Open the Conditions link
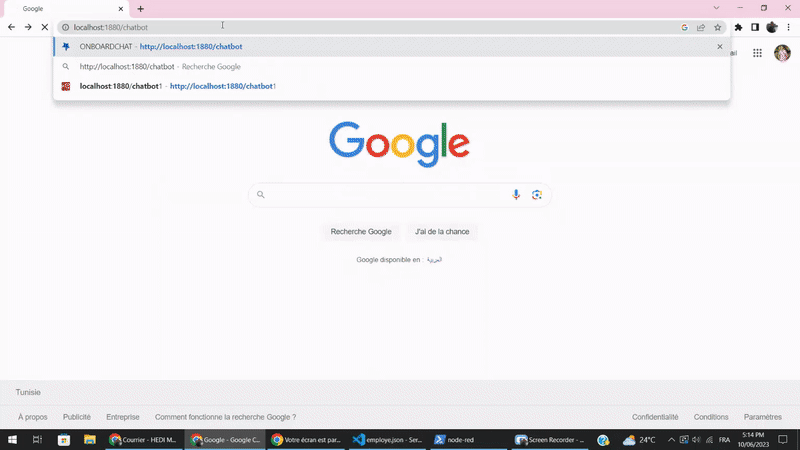The height and width of the screenshot is (450, 800). 711,417
